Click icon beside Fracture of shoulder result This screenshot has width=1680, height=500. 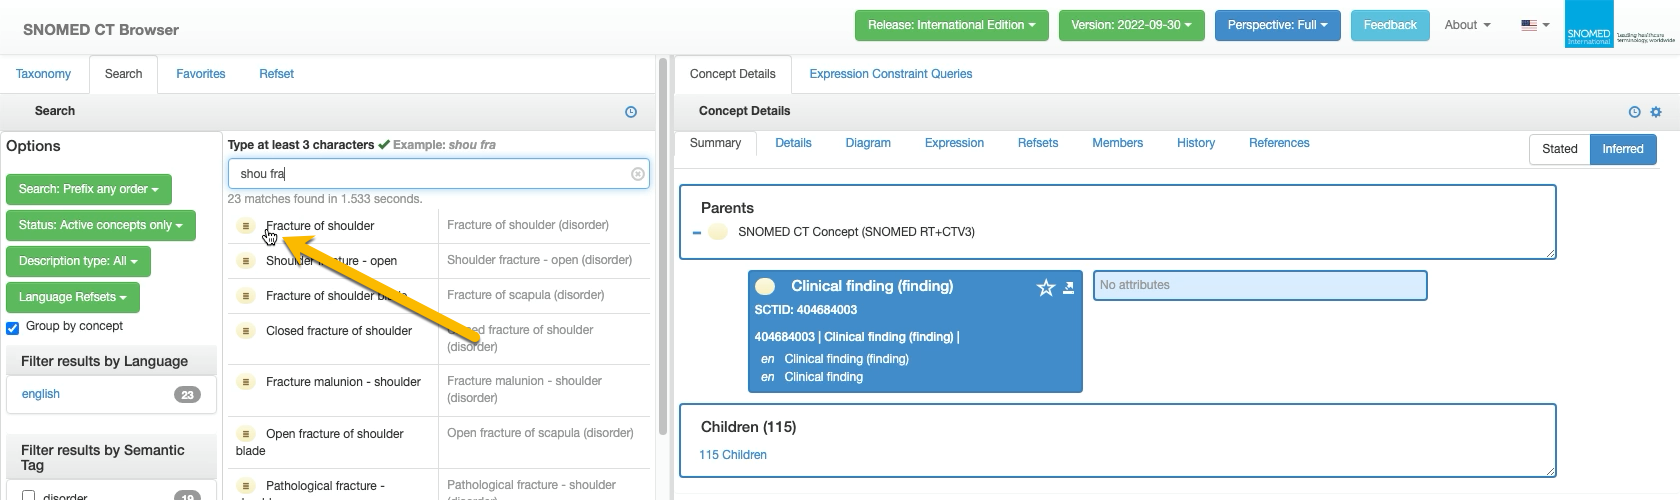[246, 226]
